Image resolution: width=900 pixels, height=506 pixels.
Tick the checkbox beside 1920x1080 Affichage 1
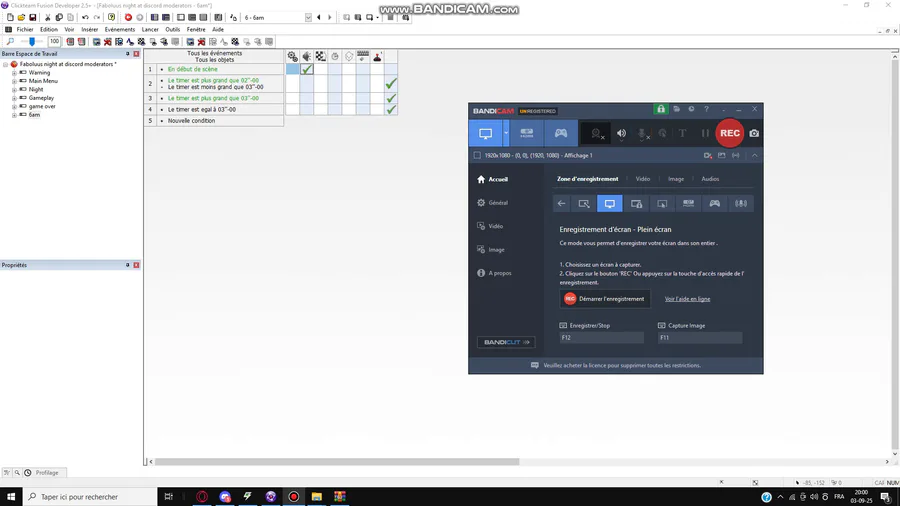(477, 155)
